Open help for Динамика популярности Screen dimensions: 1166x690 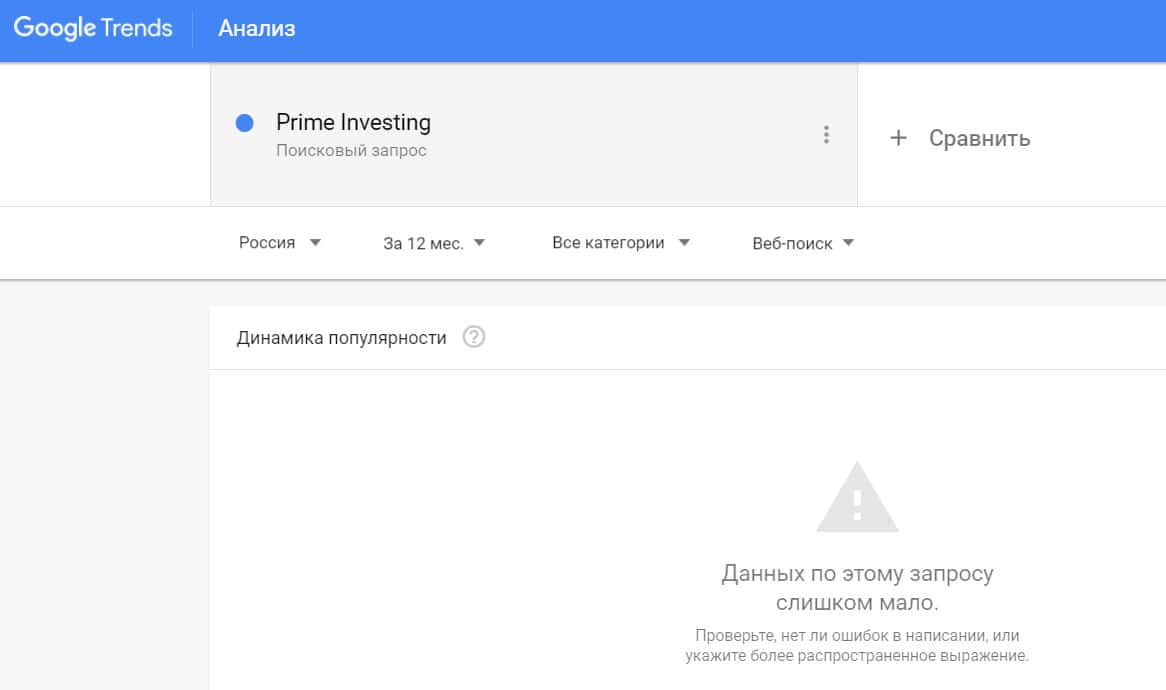474,338
